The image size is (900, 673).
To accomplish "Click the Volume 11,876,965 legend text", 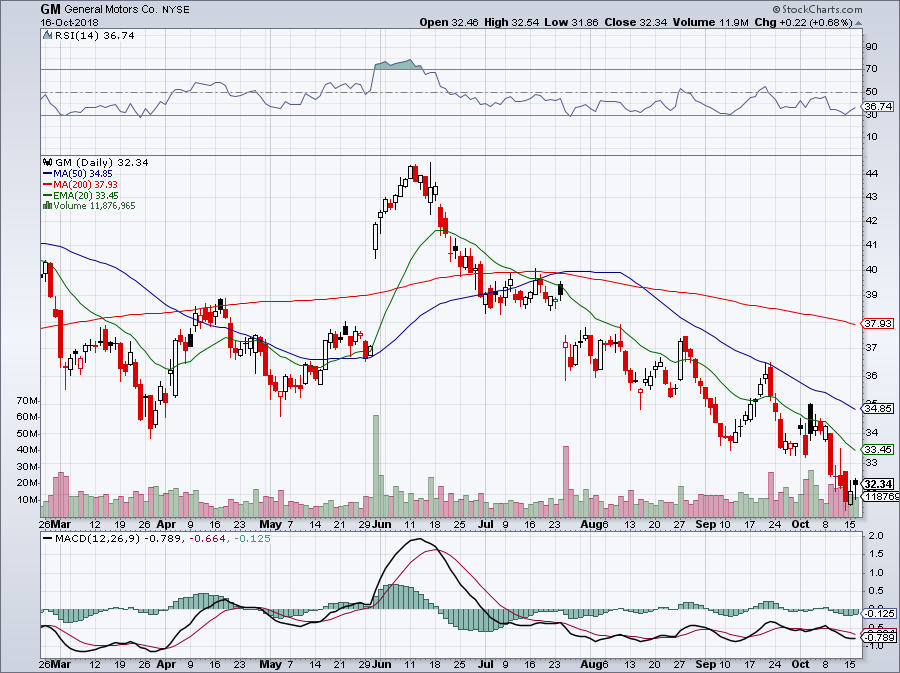I will (95, 206).
